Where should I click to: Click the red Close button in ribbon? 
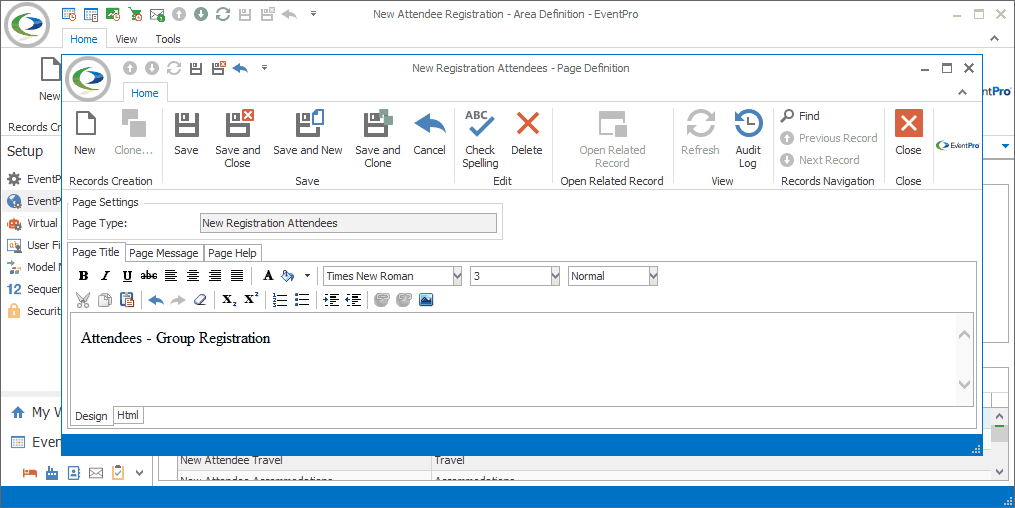pos(908,134)
